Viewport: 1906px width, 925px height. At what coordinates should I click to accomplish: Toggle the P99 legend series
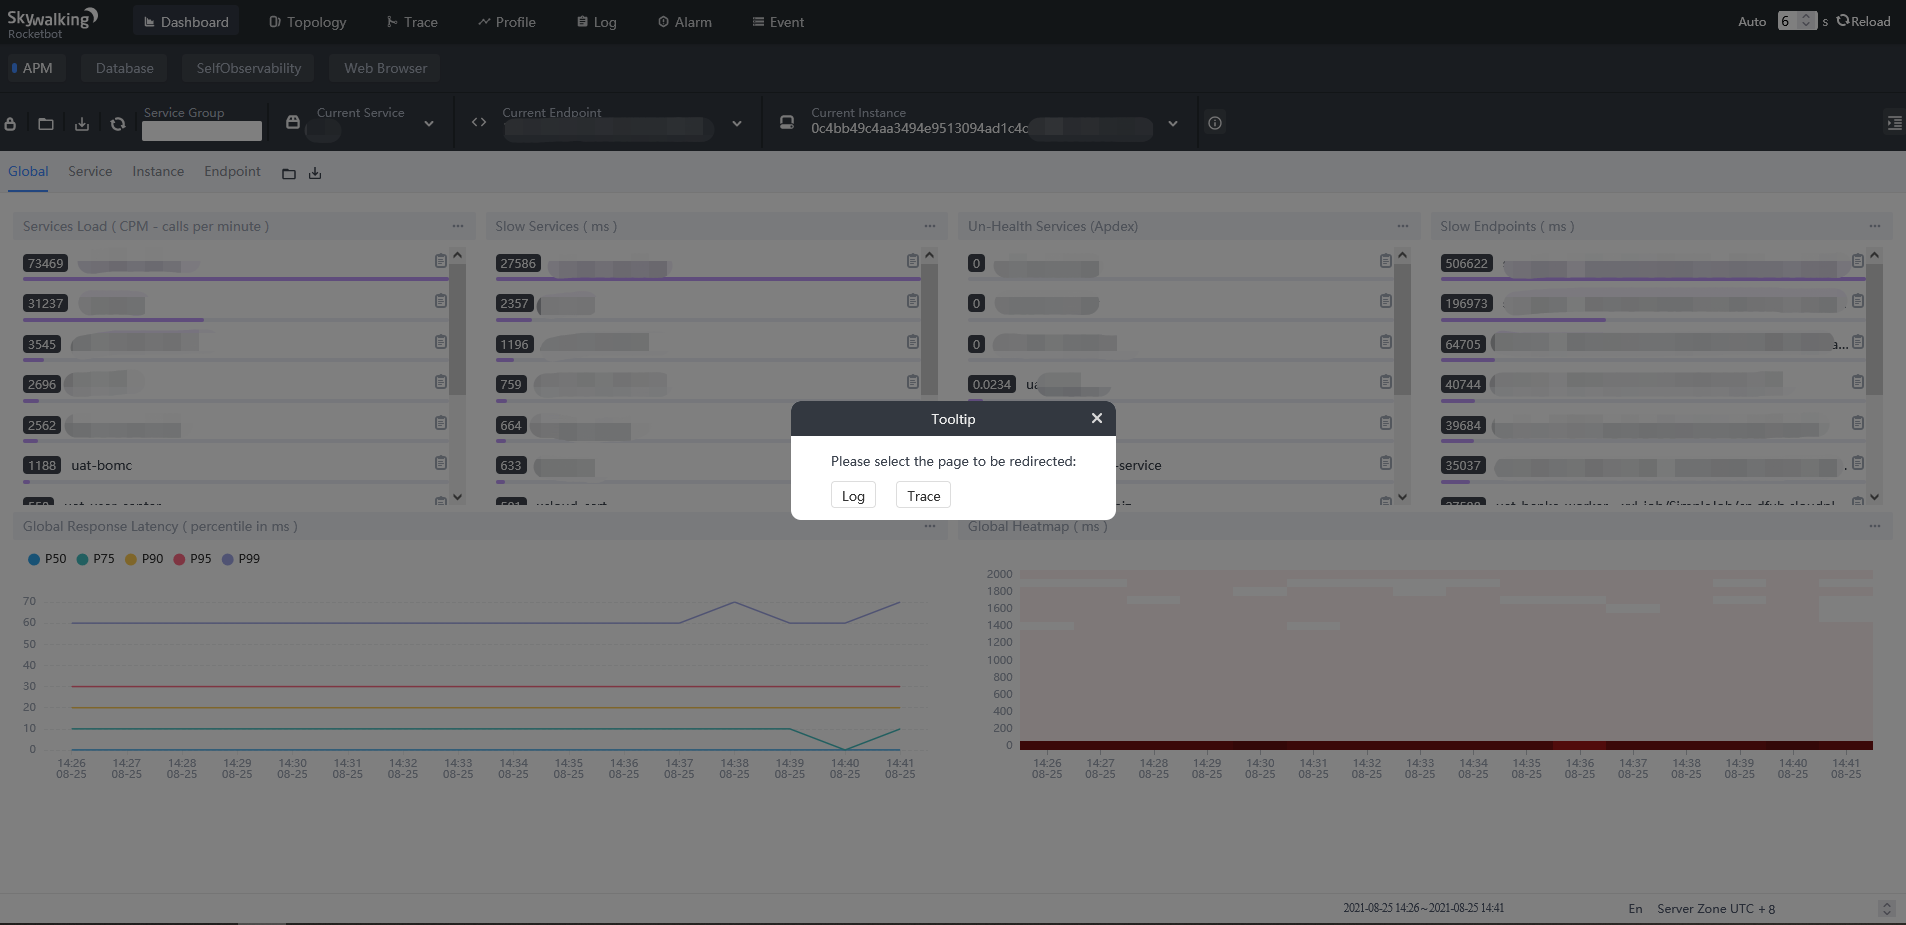pyautogui.click(x=241, y=559)
